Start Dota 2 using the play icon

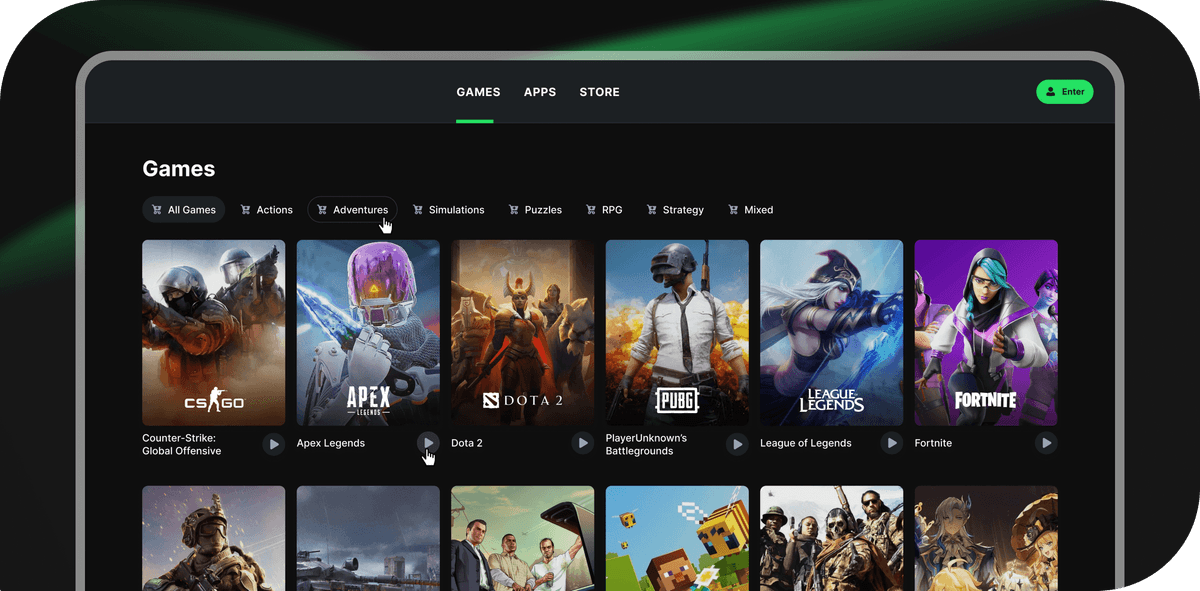(583, 443)
